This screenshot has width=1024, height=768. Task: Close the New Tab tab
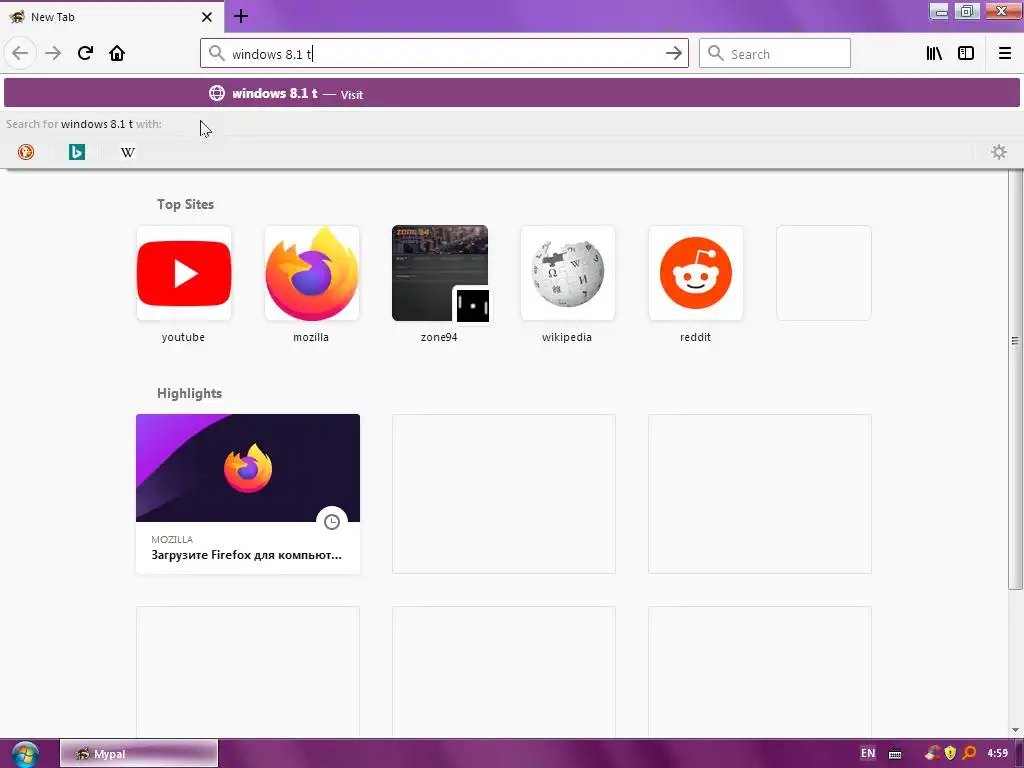pos(206,17)
